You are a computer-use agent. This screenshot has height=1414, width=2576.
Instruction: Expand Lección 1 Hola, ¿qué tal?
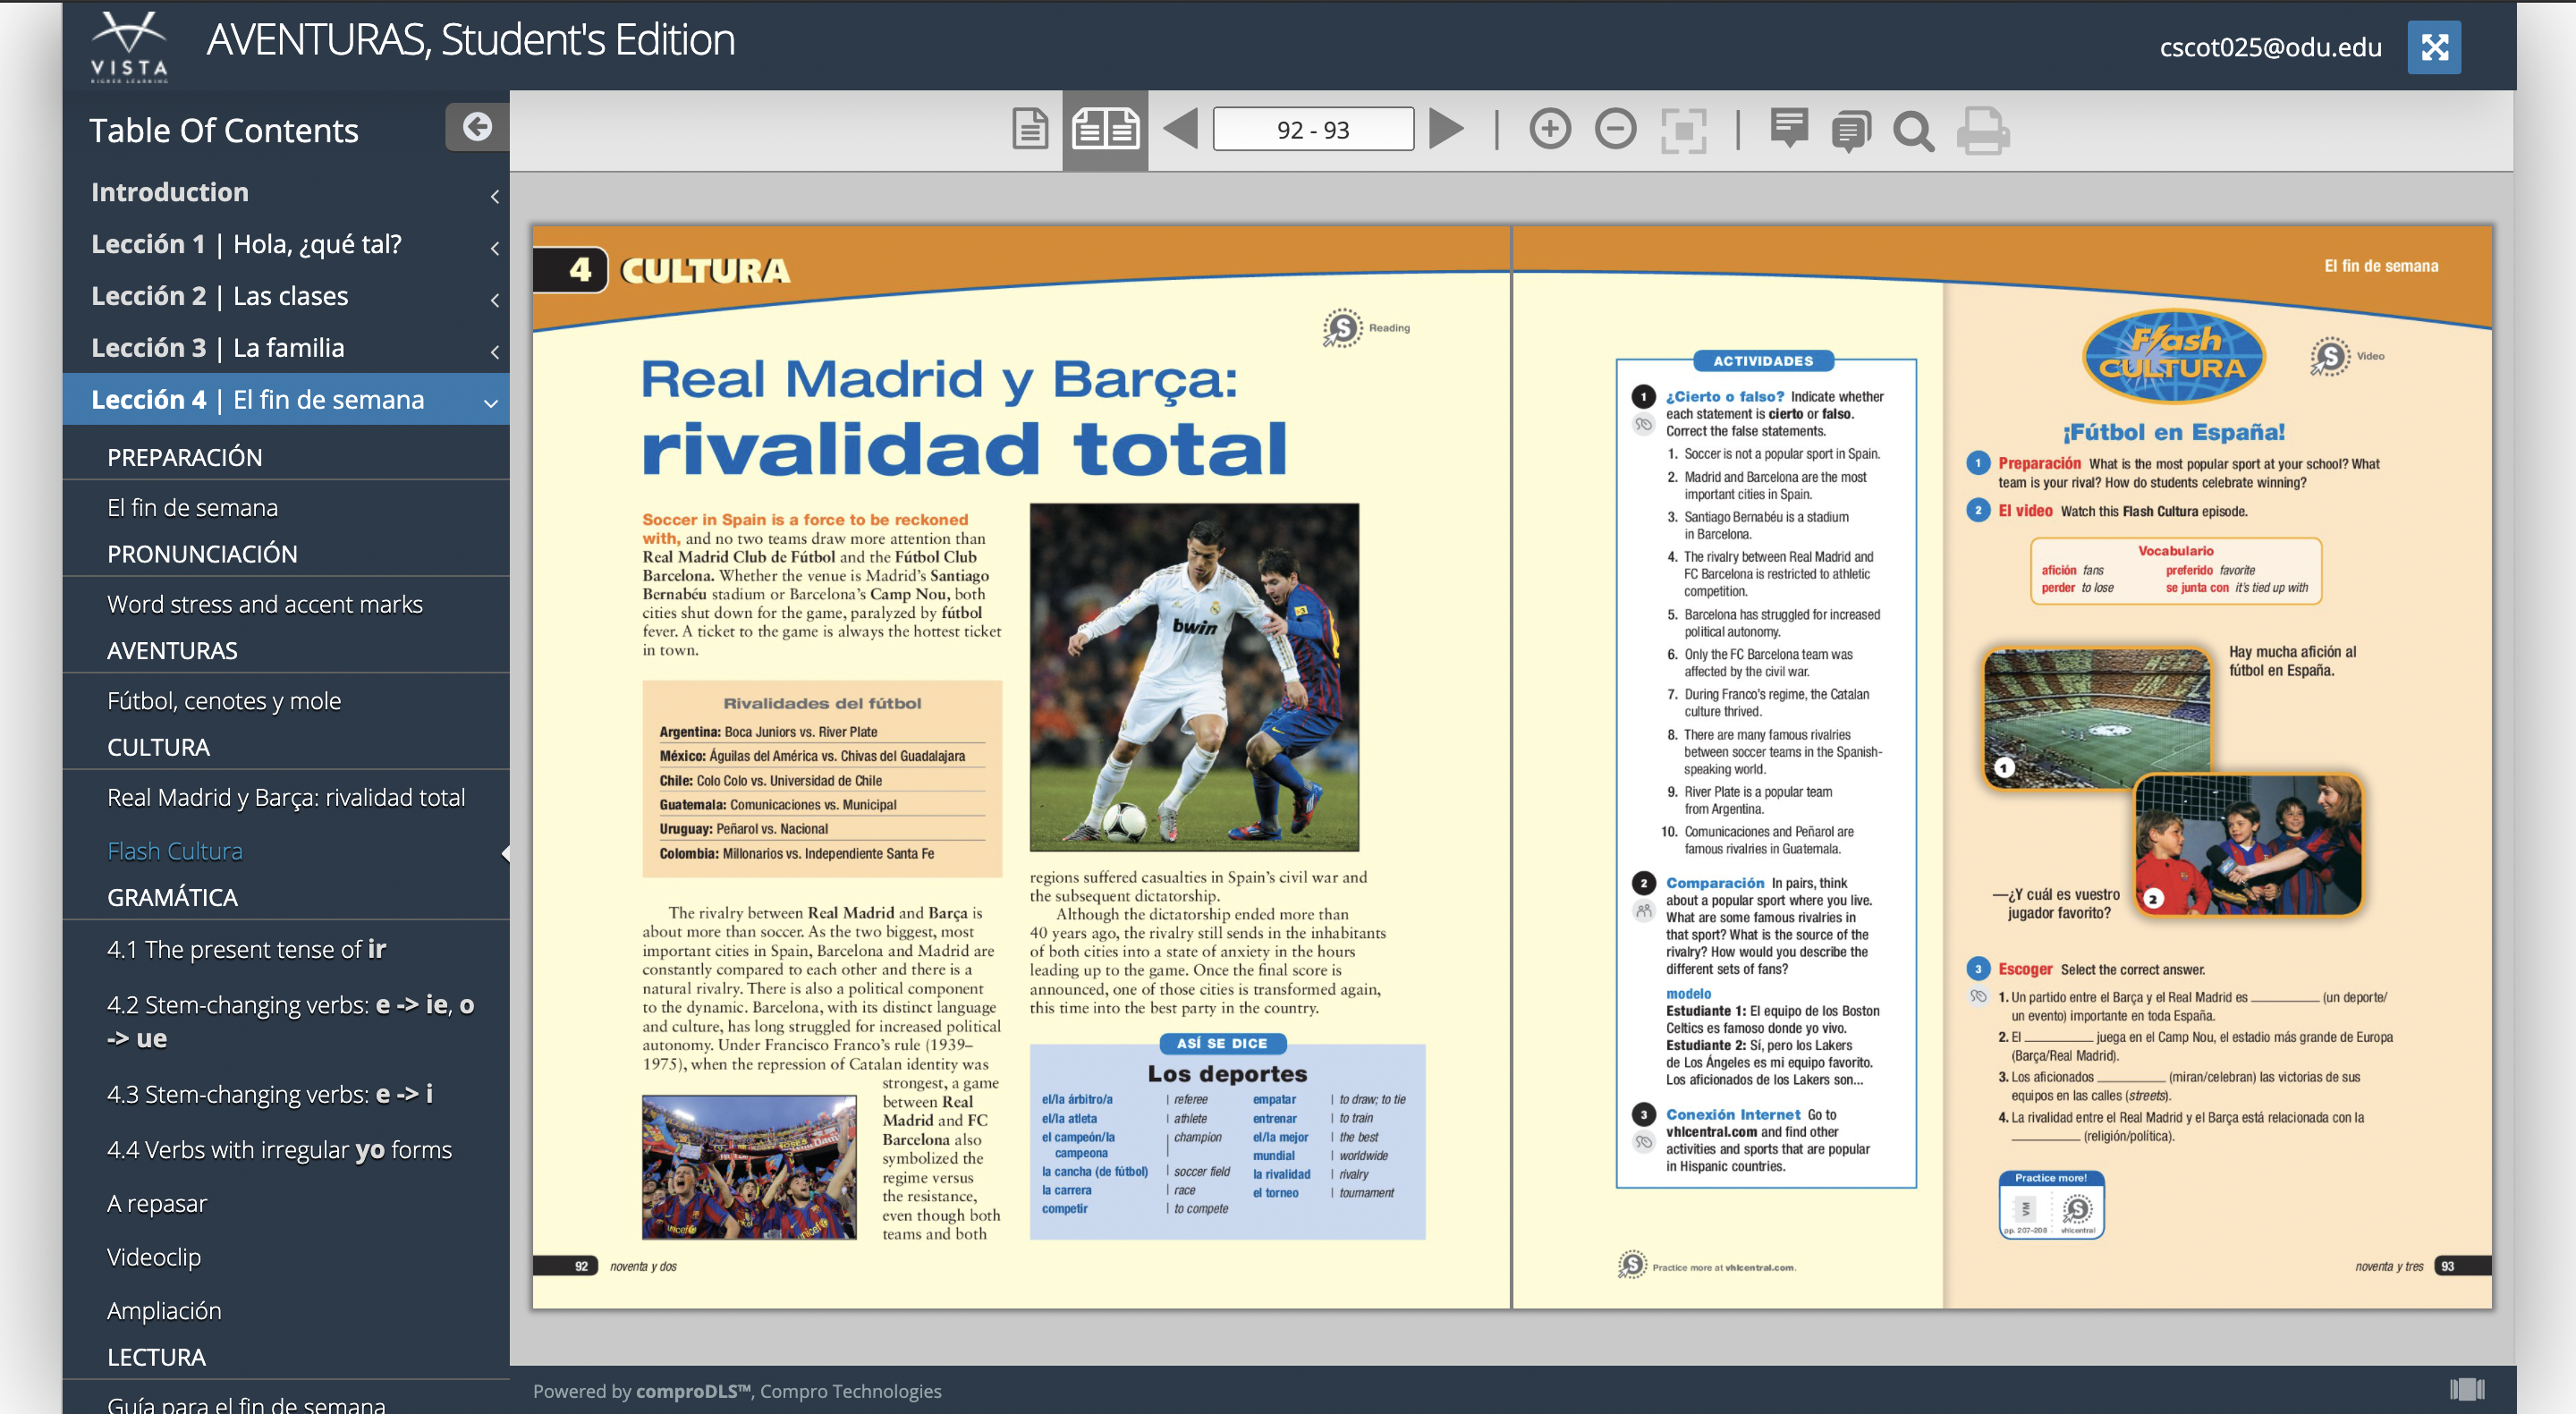(286, 244)
